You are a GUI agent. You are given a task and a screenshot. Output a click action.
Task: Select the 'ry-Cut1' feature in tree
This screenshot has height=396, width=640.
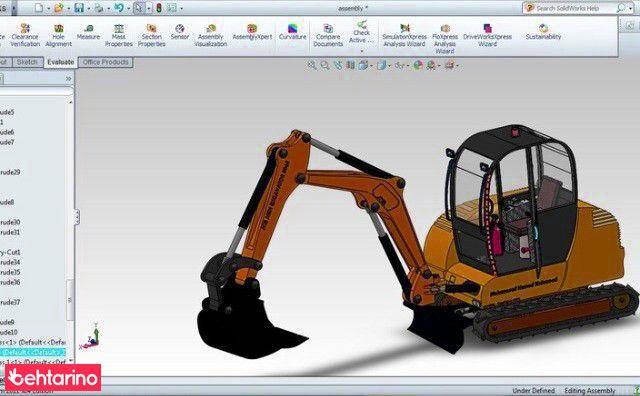10,252
